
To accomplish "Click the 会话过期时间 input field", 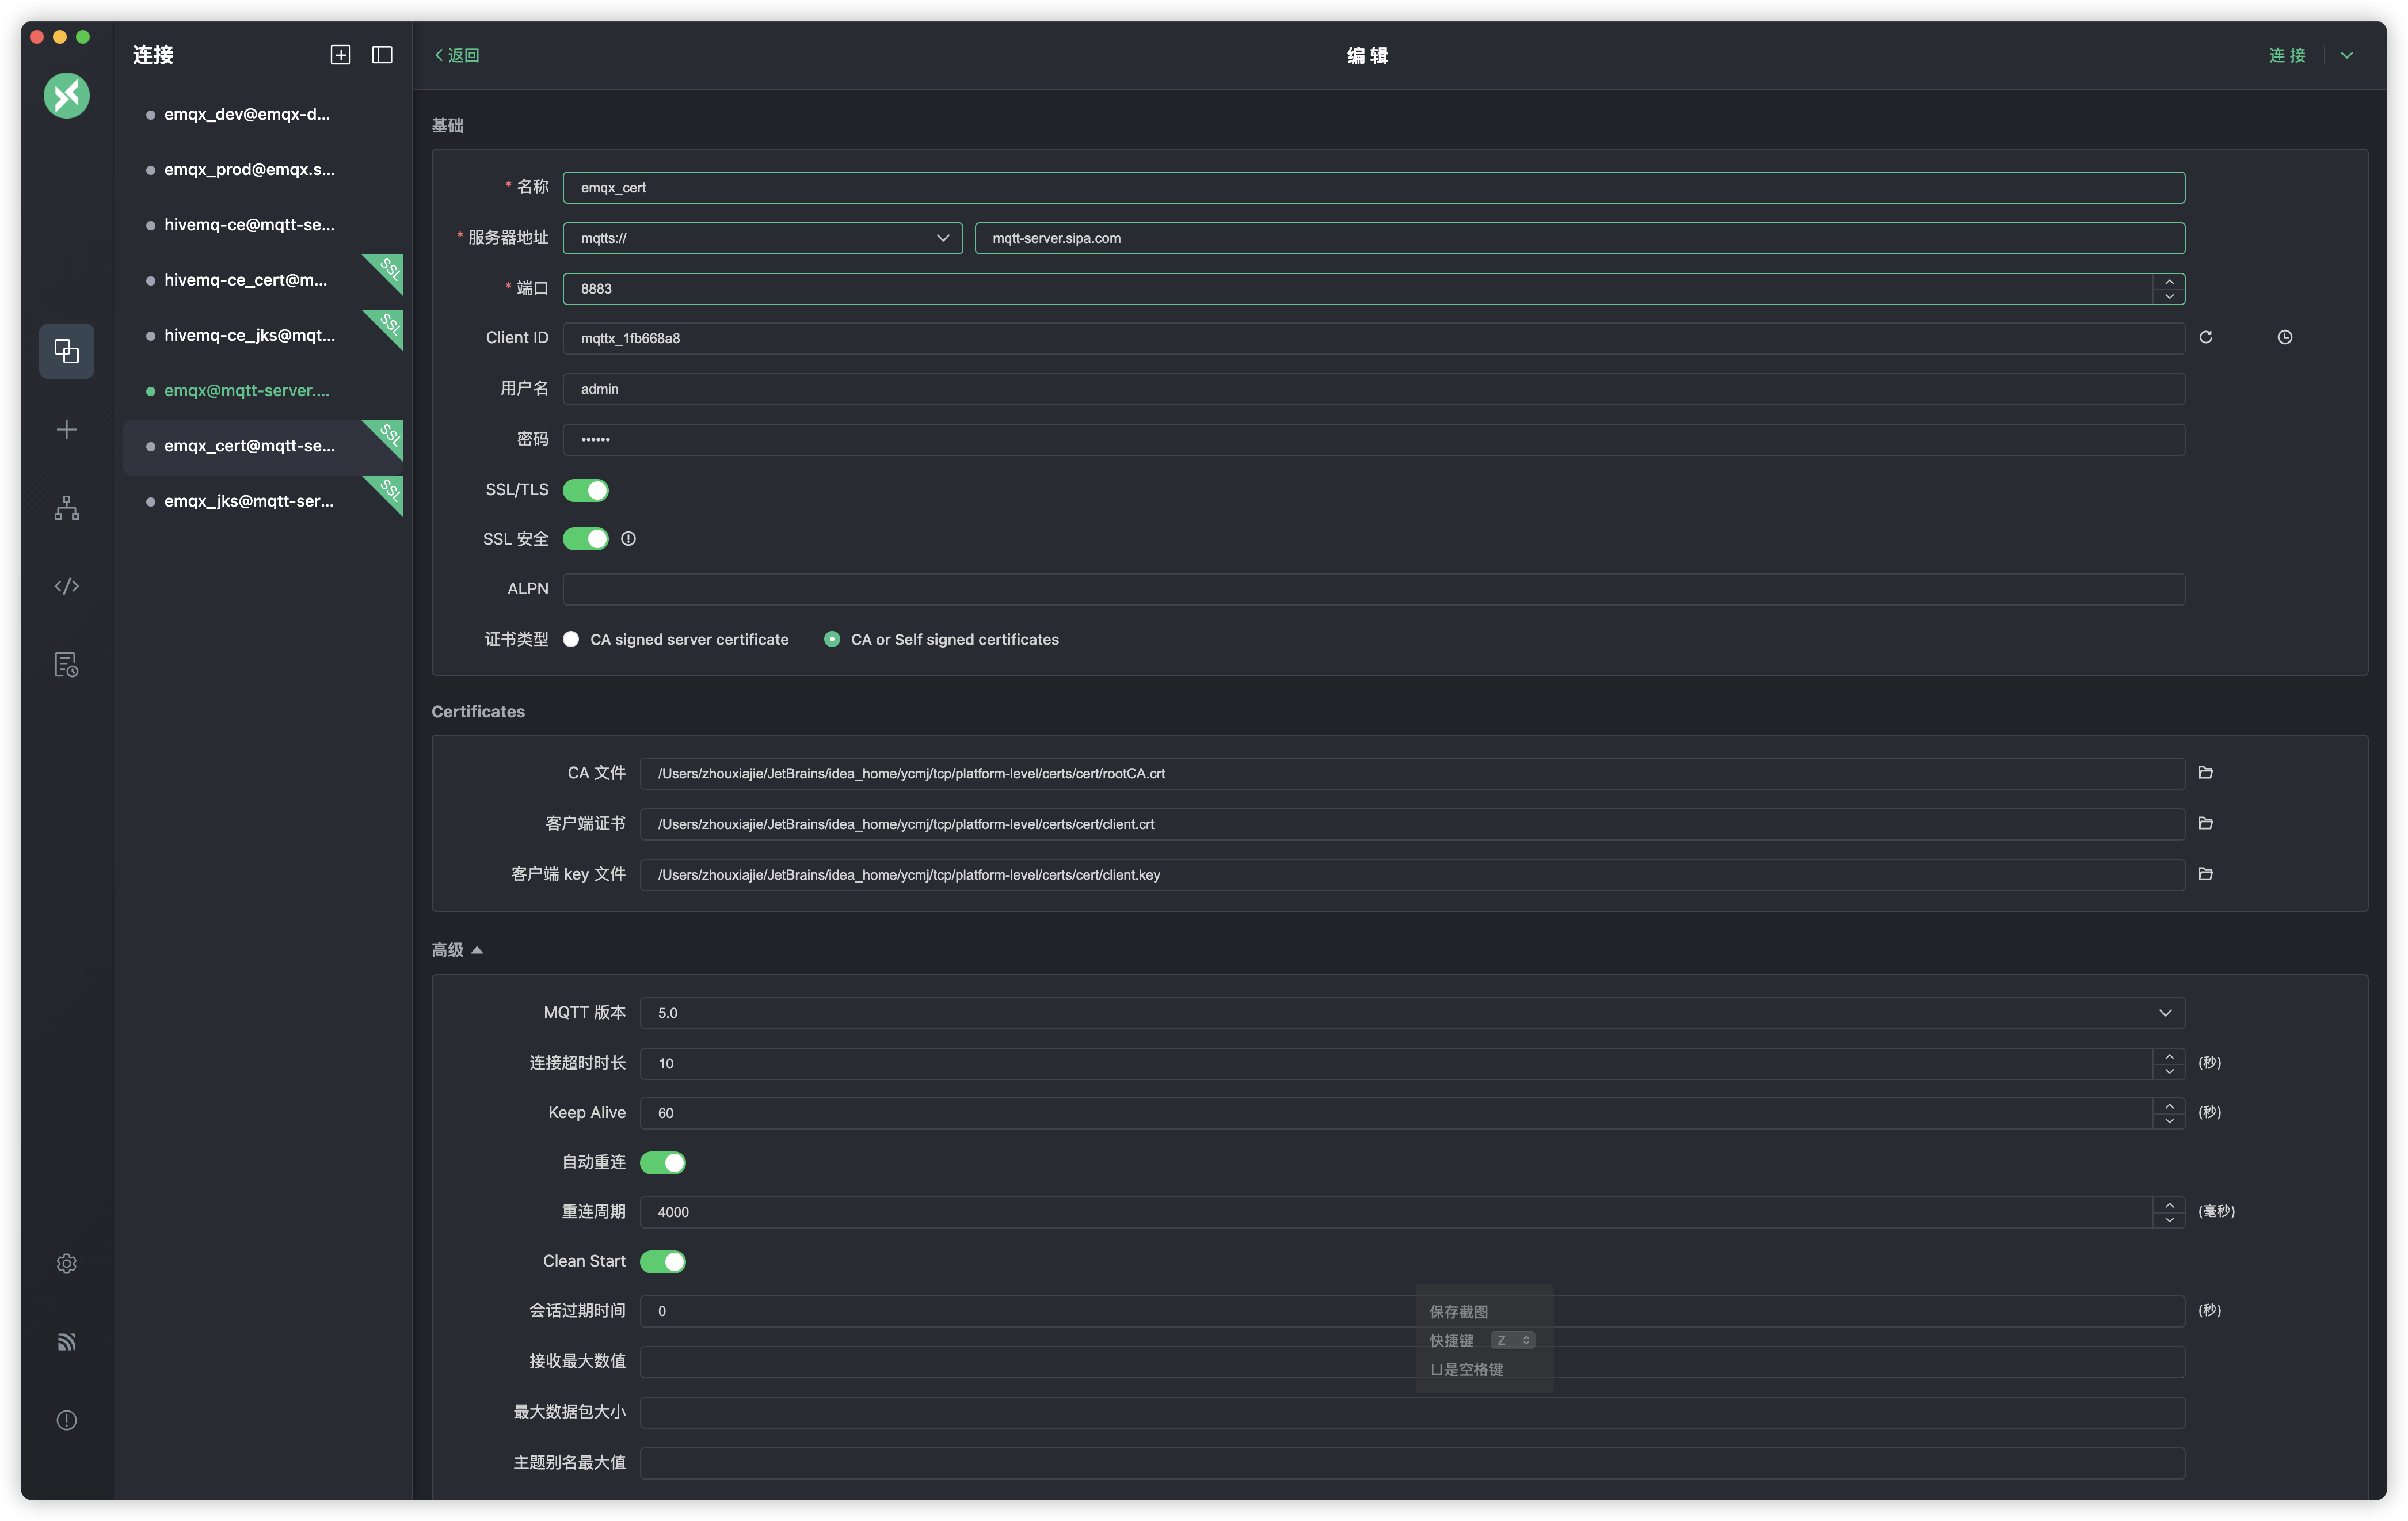I will pos(1412,1311).
